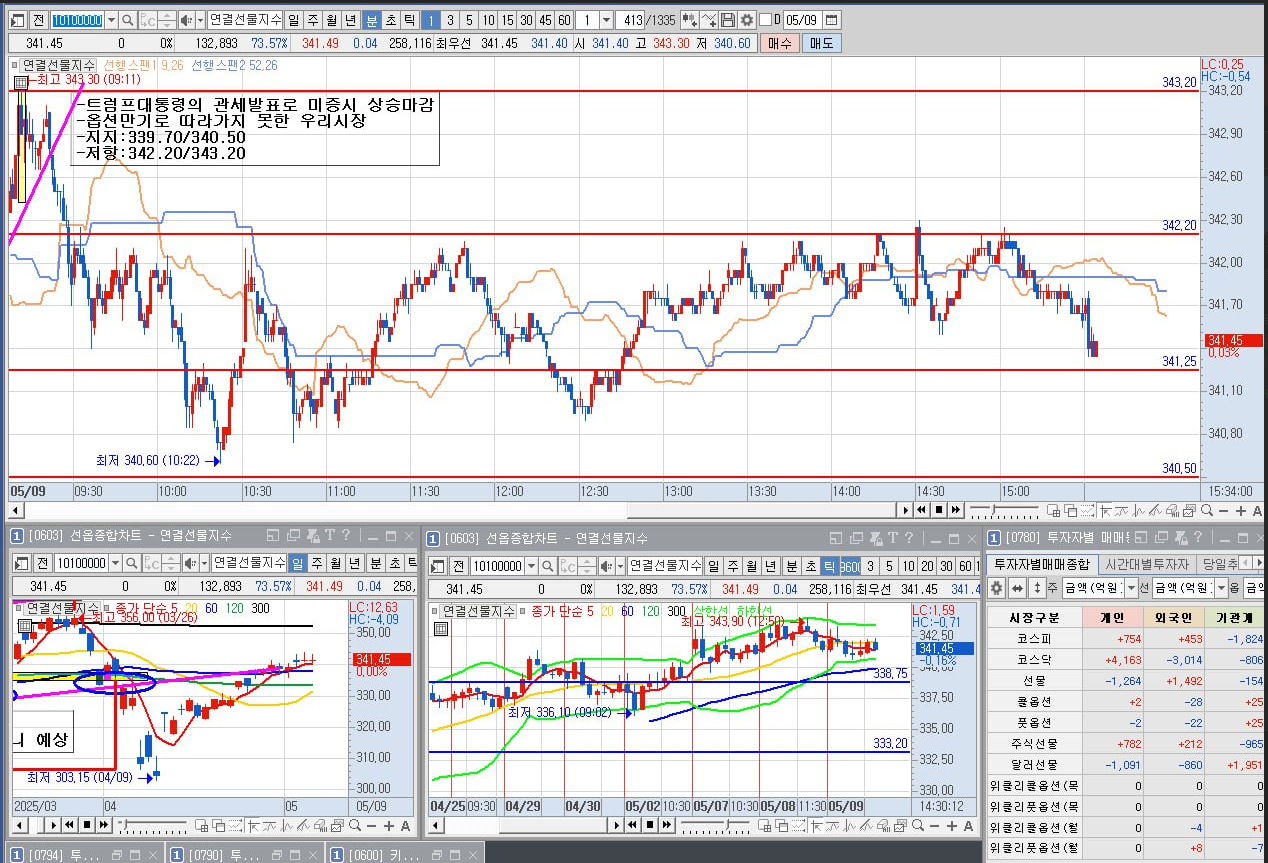
Task: Click the search magnifier beside code 10100000 in the top toolbar
Action: [x=128, y=20]
